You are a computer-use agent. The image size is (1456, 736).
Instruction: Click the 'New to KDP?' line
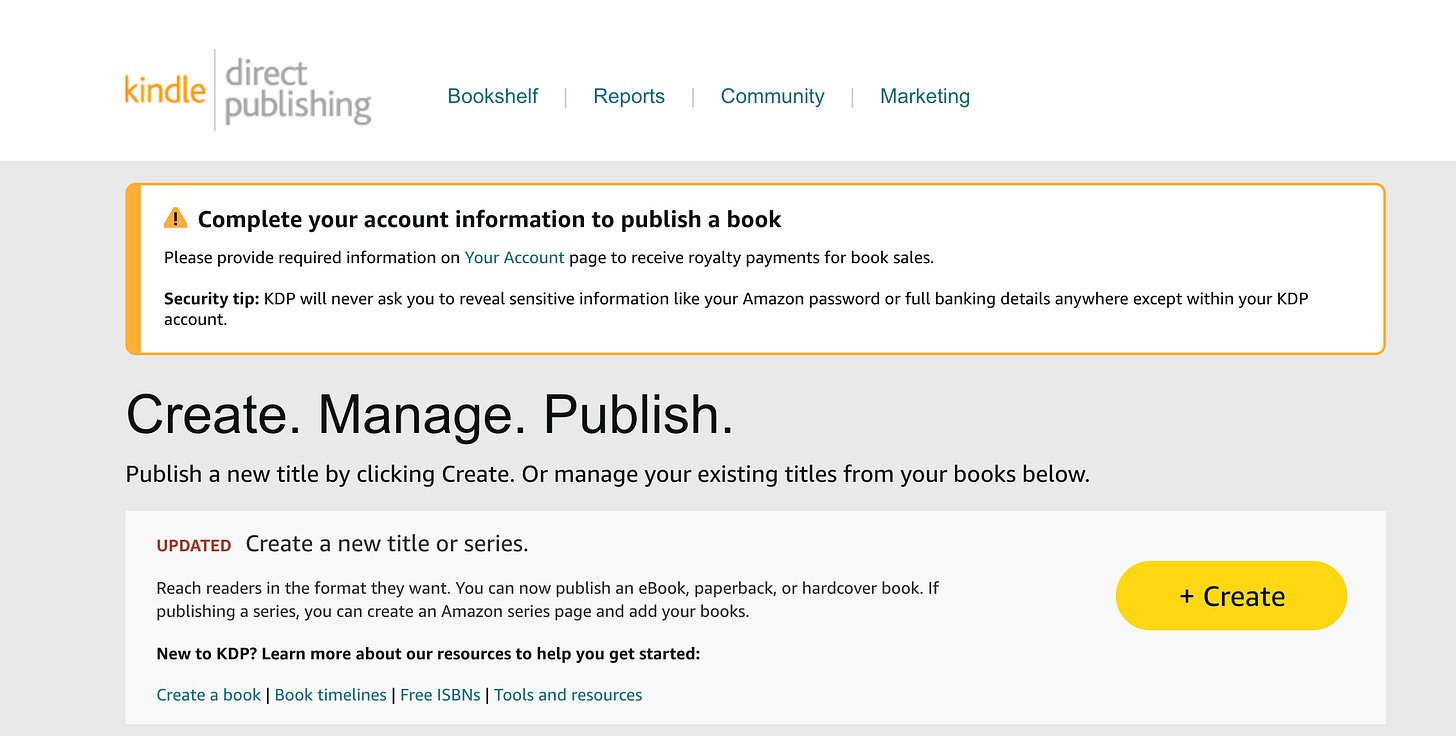click(x=429, y=654)
